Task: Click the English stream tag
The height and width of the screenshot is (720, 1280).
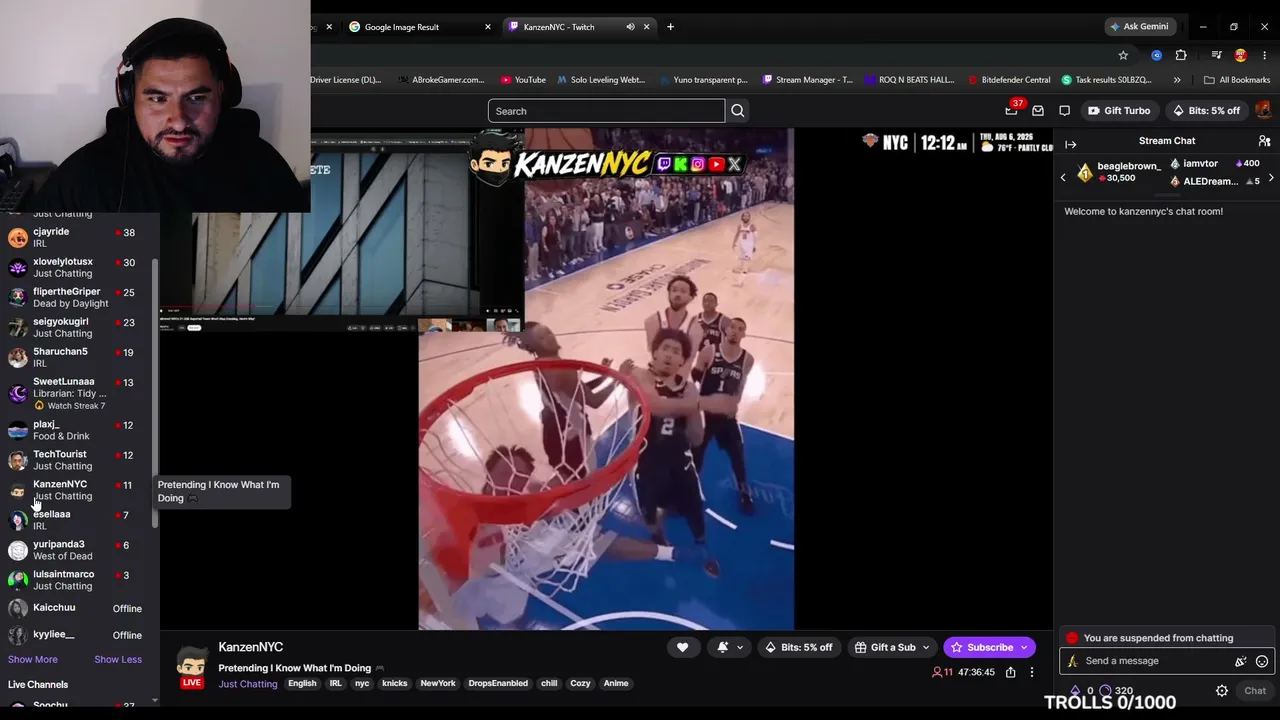Action: 302,684
